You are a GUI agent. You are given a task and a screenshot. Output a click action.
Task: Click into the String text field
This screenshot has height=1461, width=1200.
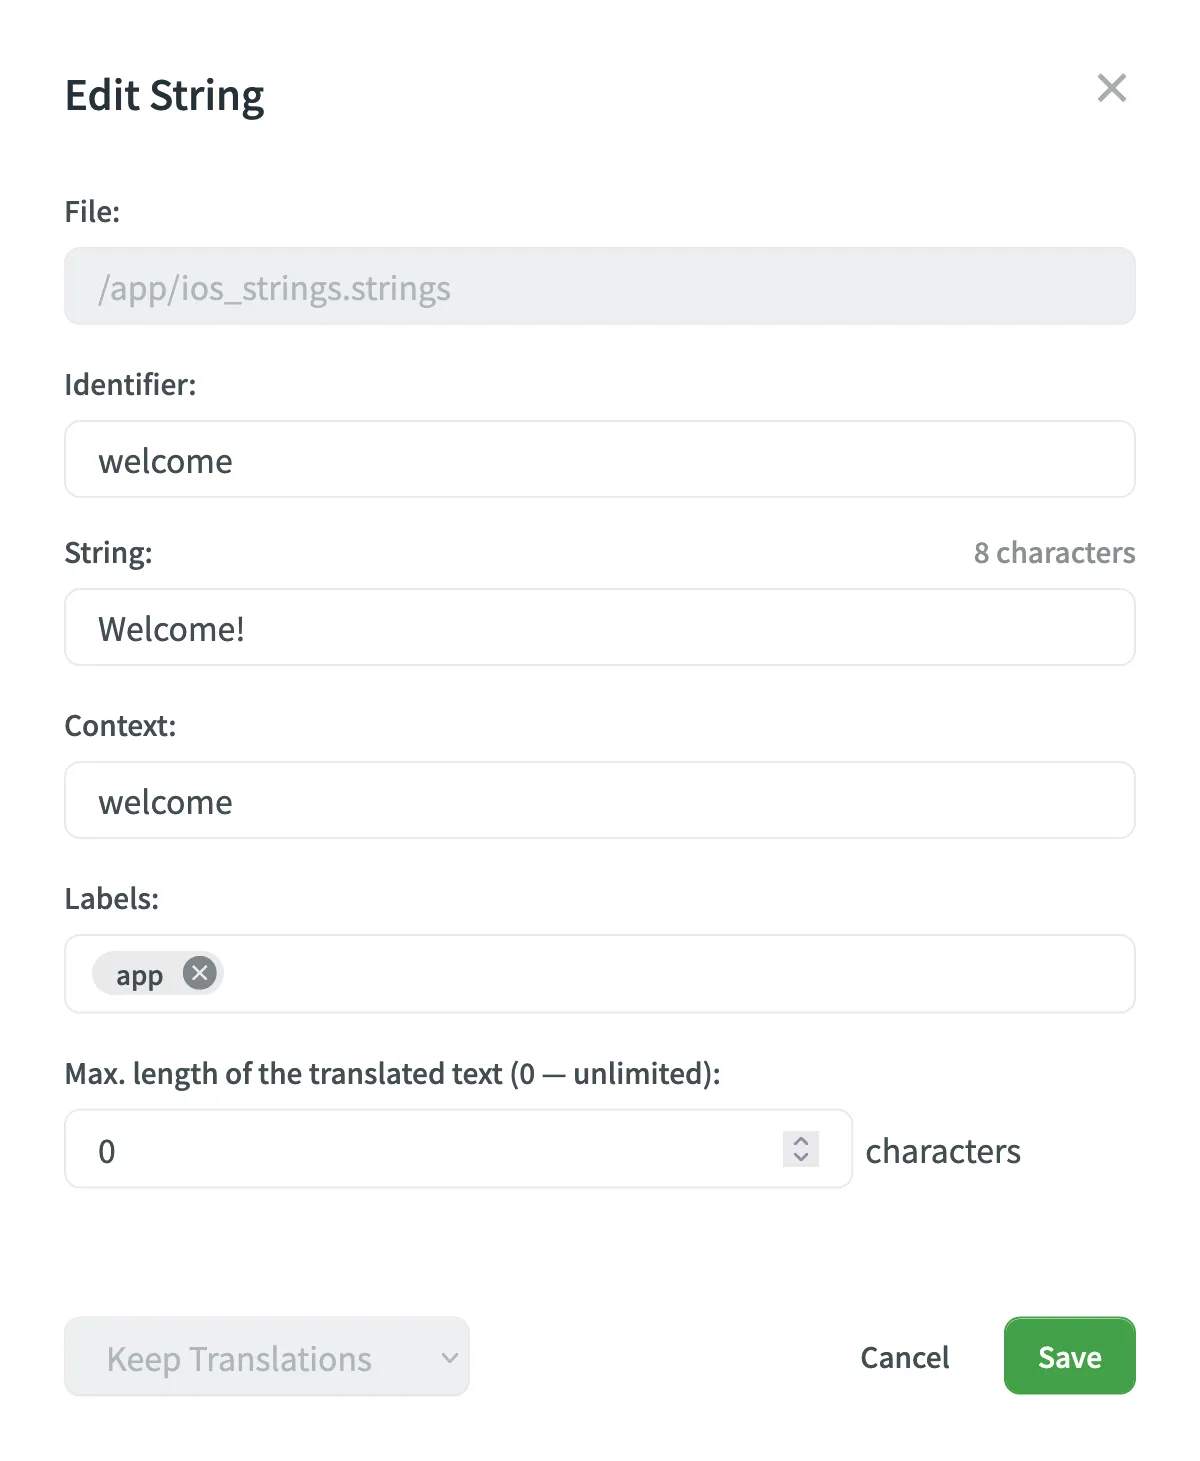600,628
